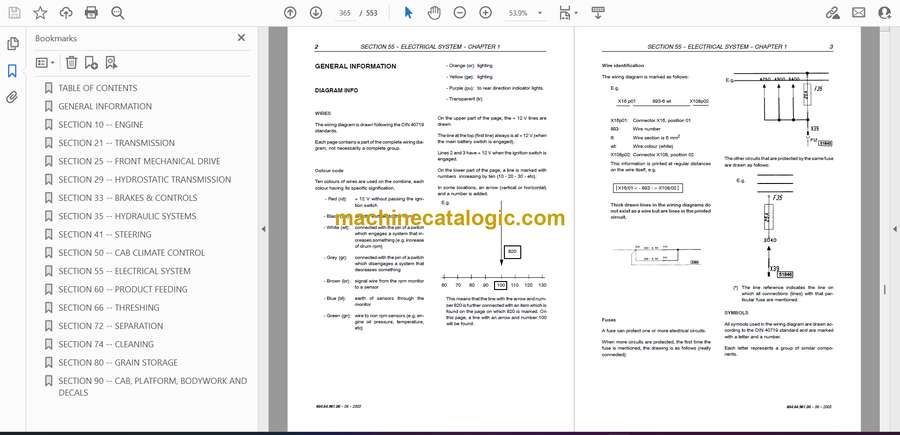Zoom in with plus button

coord(486,13)
